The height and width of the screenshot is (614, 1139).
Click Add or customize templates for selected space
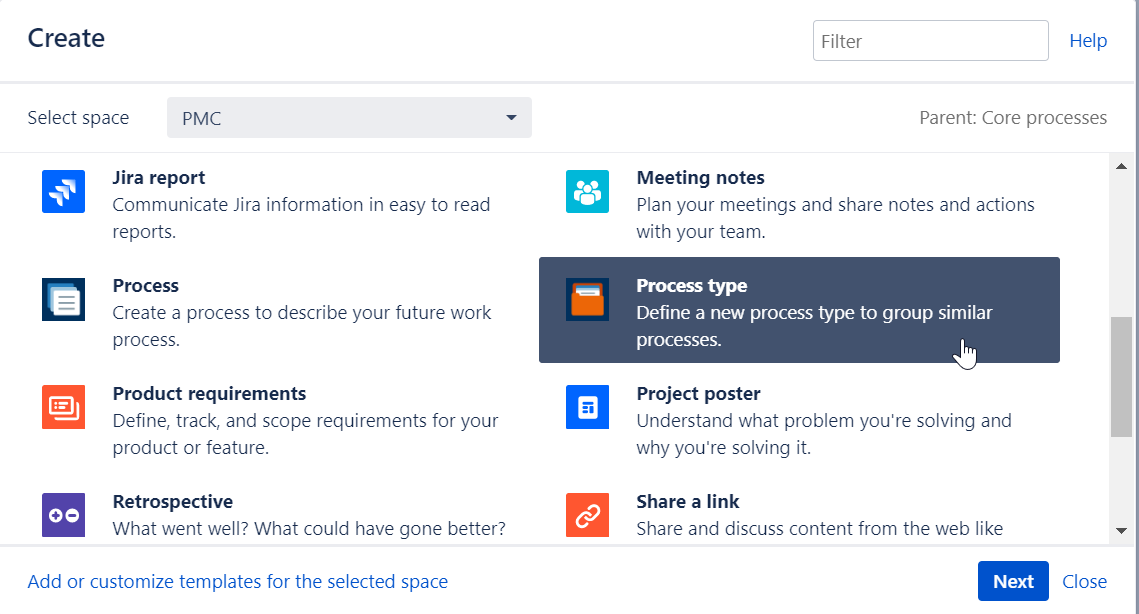pyautogui.click(x=238, y=581)
